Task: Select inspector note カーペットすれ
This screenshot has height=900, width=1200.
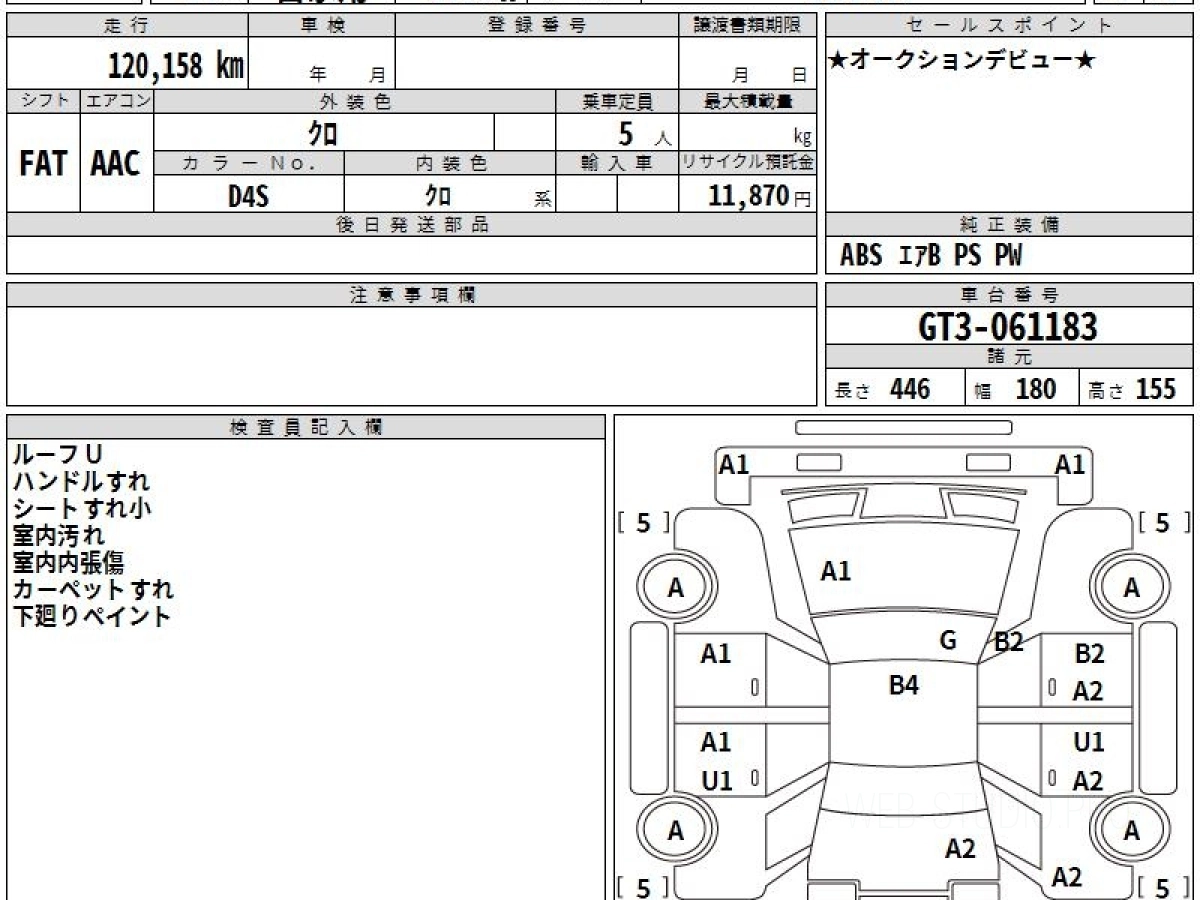Action: click(93, 589)
